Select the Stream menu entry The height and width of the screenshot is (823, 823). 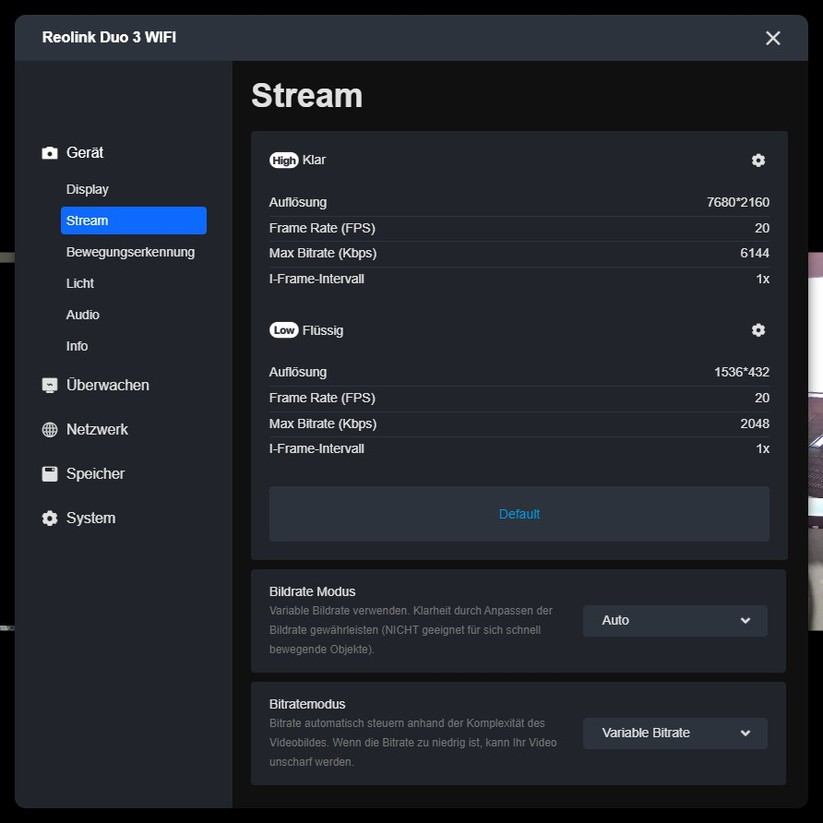click(87, 220)
